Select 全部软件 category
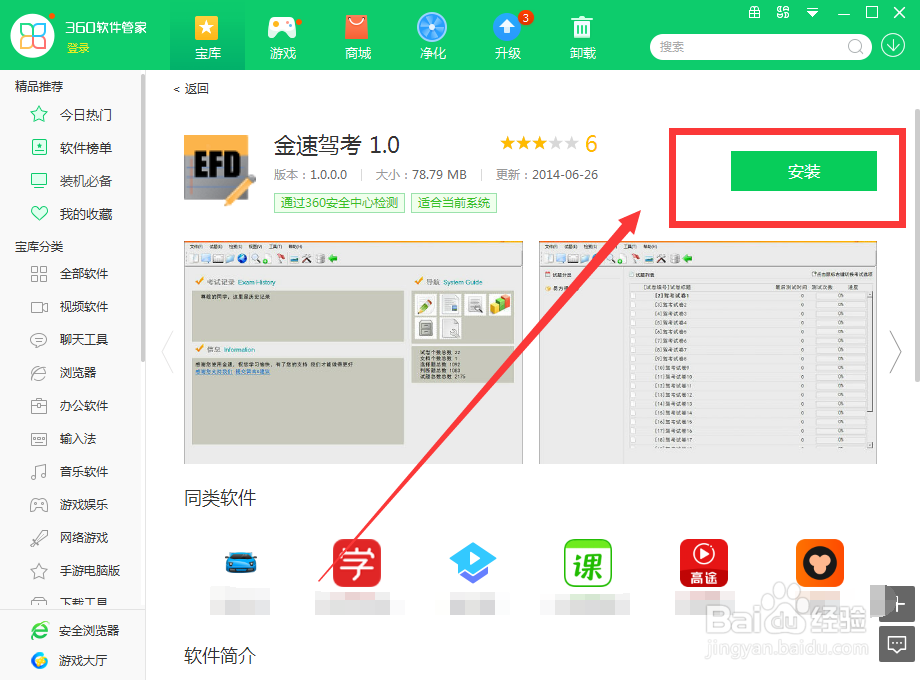 [71, 273]
